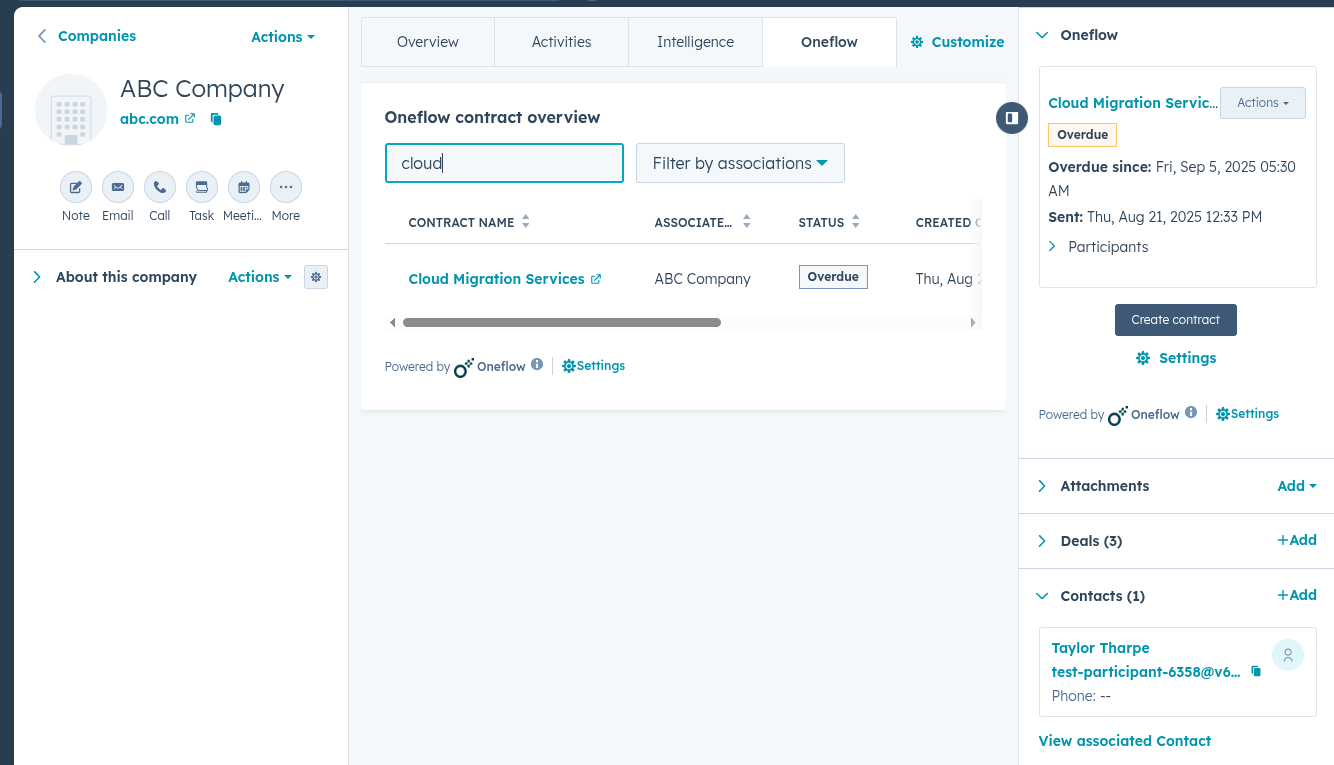Click right scroll arrow of contract table

click(x=973, y=322)
